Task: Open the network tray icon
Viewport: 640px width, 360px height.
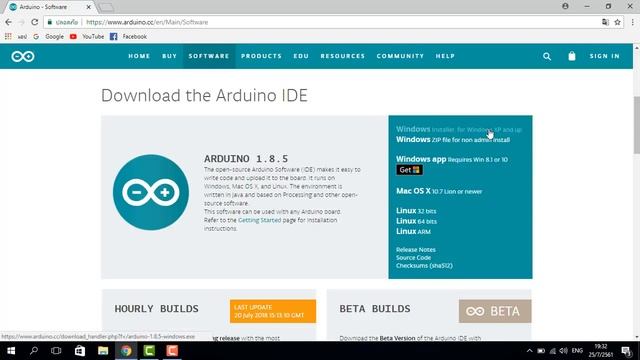Action: (x=553, y=351)
